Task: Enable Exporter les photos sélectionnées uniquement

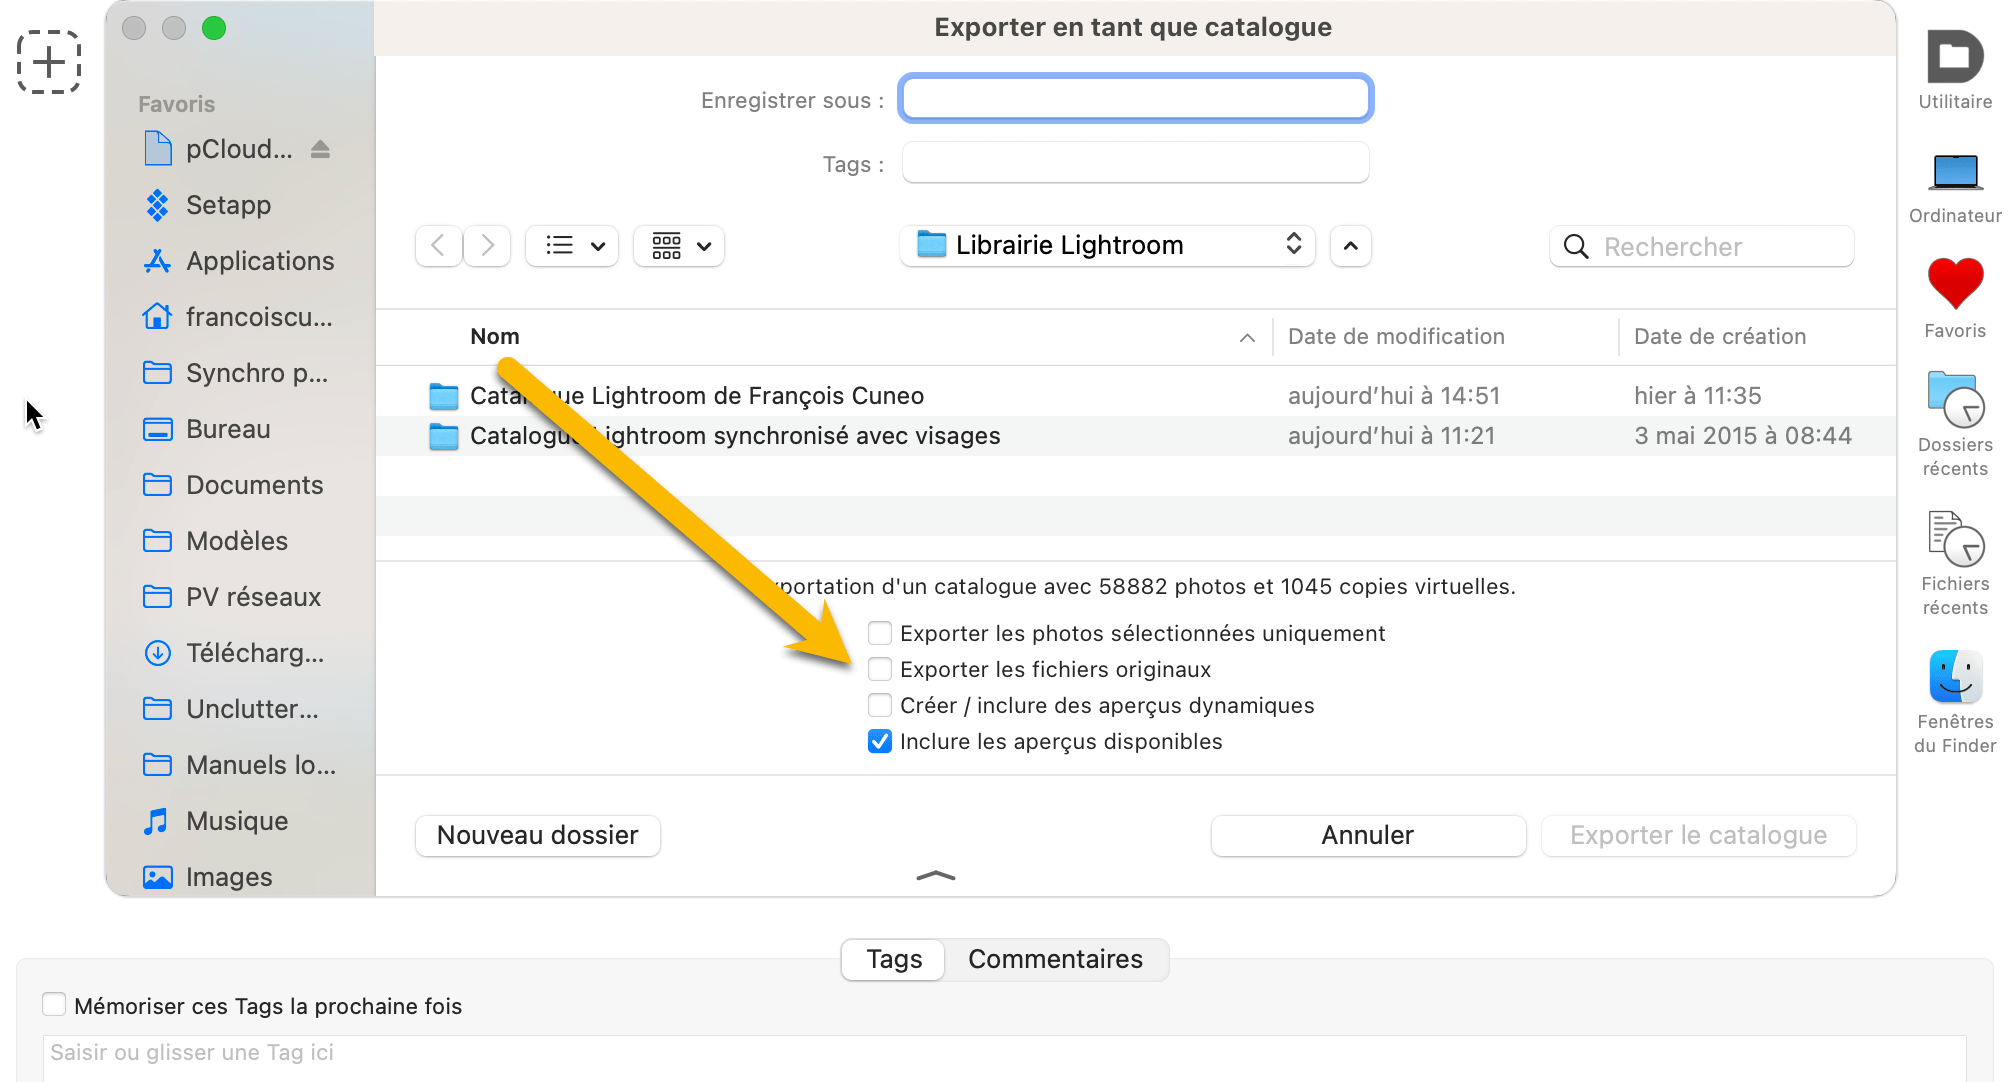Action: point(880,633)
